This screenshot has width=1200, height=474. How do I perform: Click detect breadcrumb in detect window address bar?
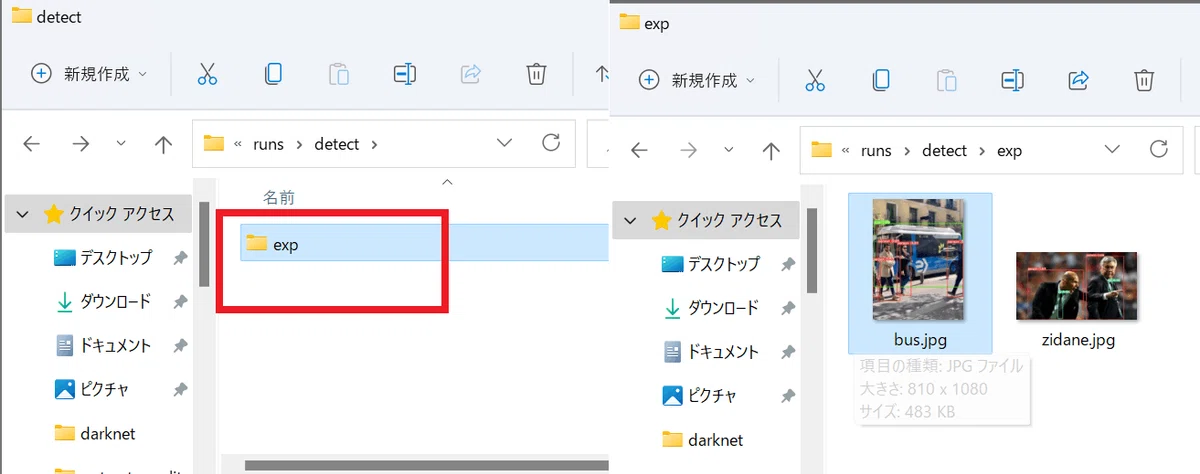336,144
